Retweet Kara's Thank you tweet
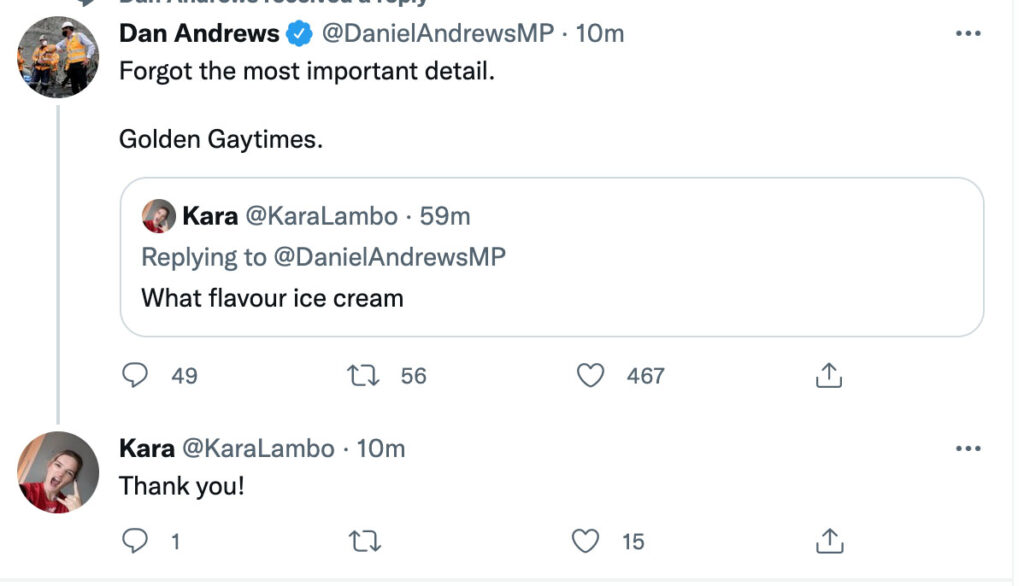The height and width of the screenshot is (586, 1024). point(366,541)
